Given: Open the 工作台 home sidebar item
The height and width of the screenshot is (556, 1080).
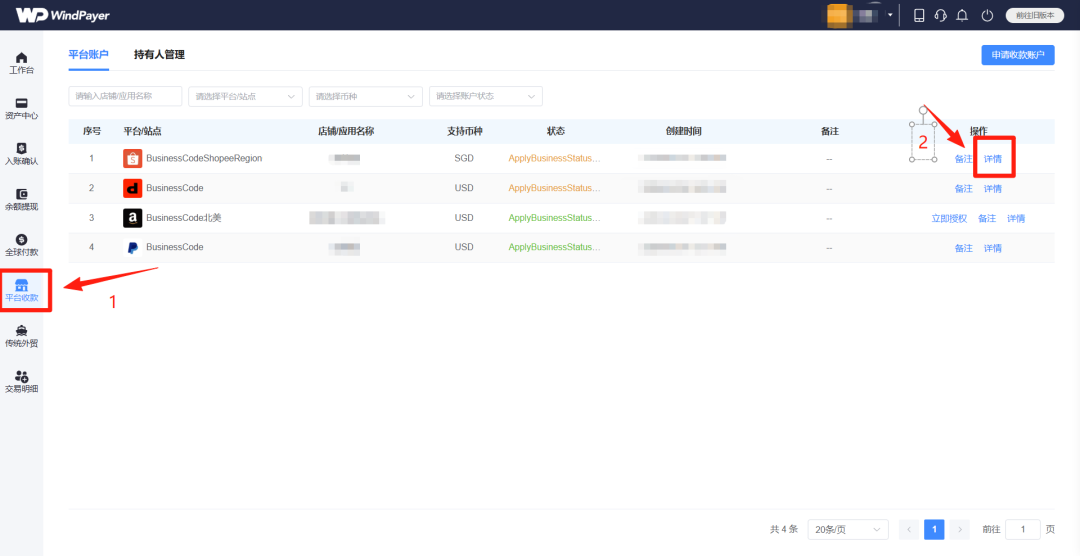Looking at the screenshot, I should coord(21,63).
